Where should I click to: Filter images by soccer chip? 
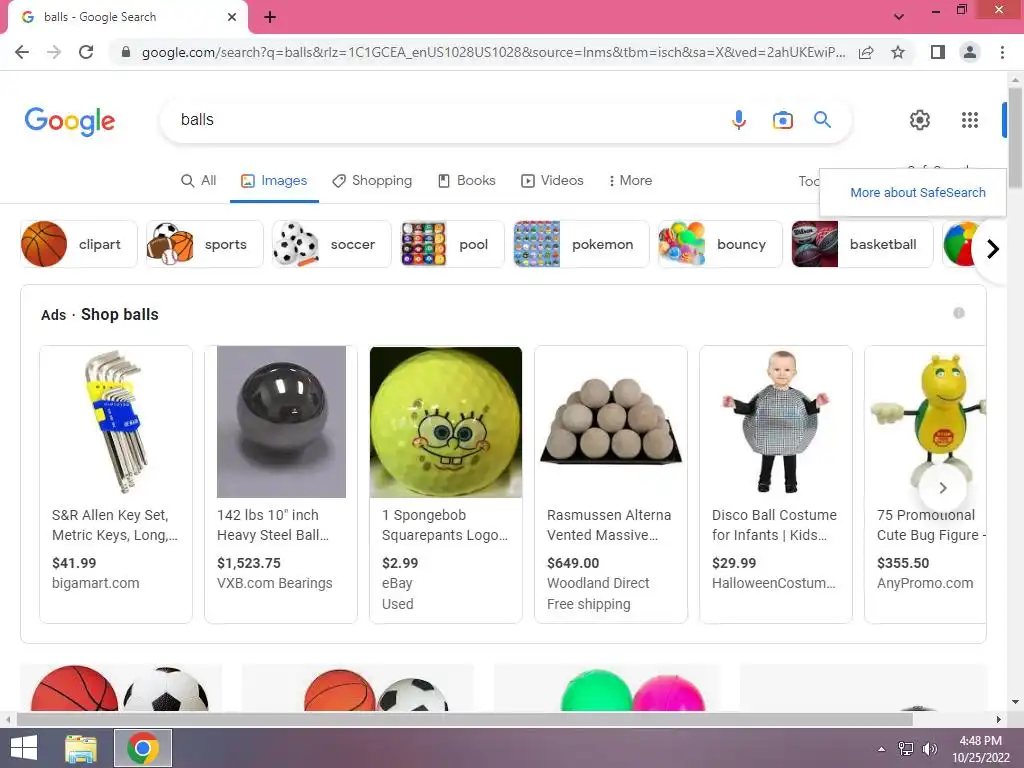click(332, 244)
